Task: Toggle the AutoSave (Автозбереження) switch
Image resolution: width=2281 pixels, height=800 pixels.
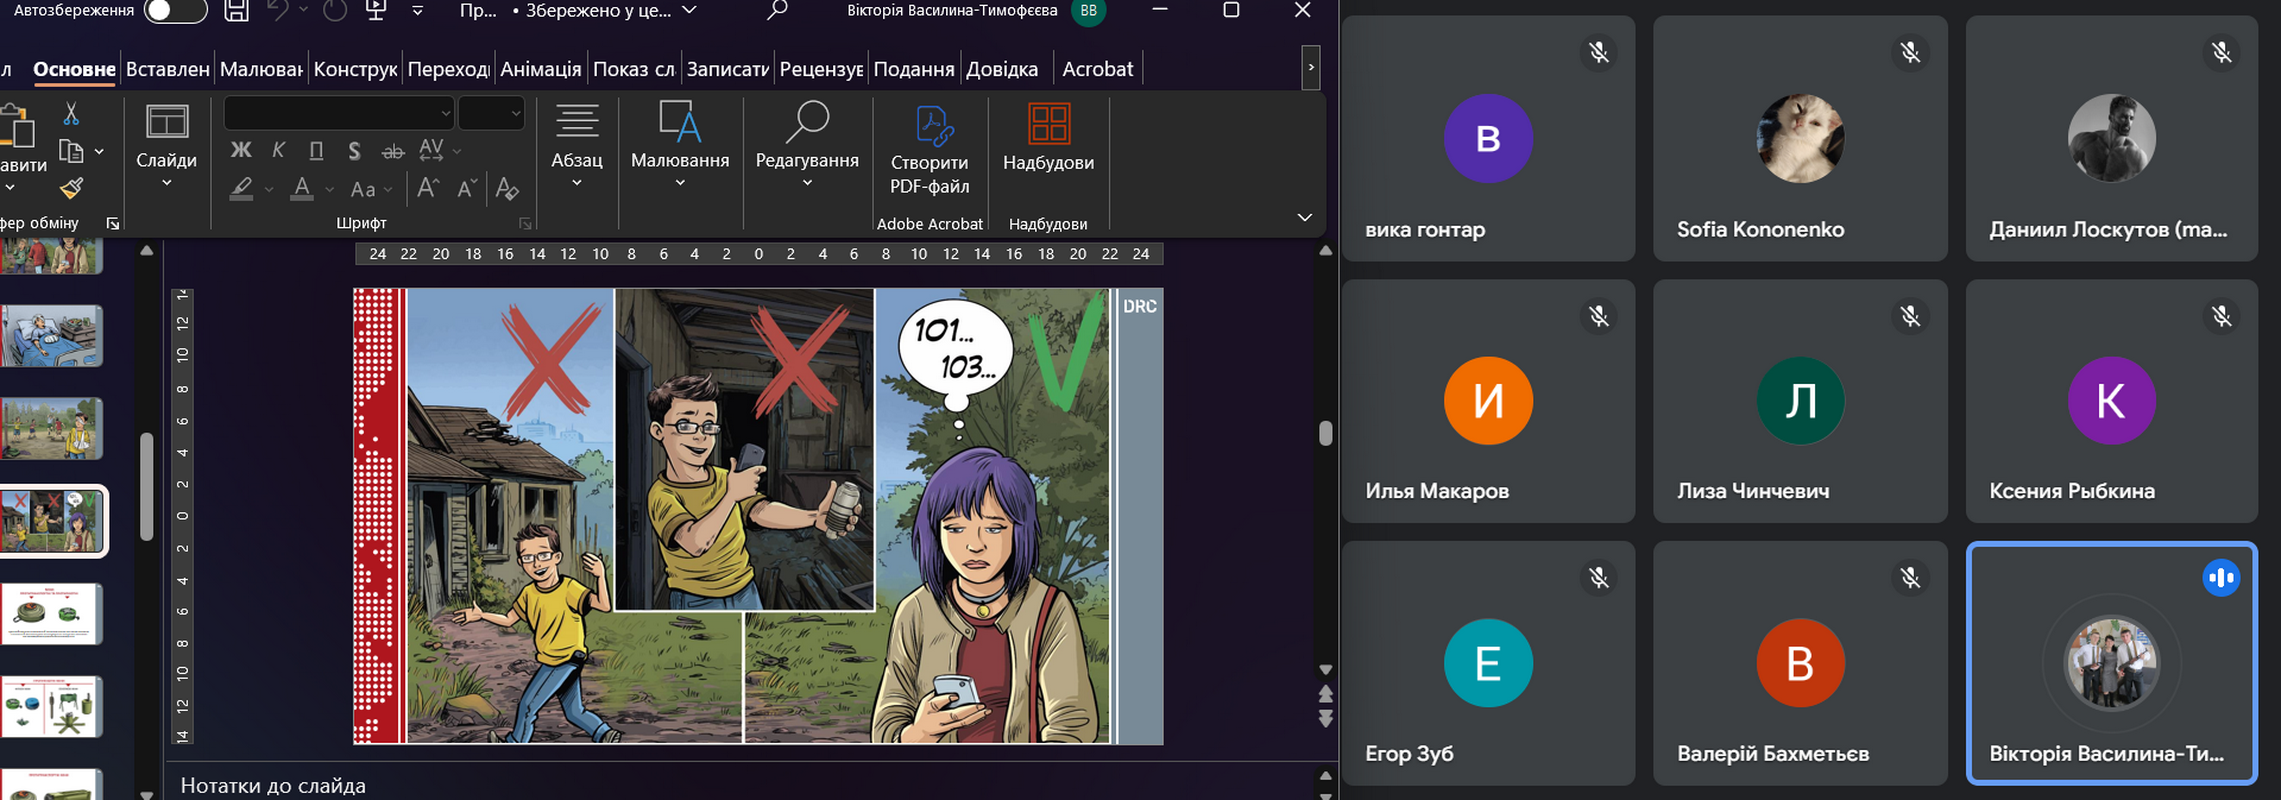Action: point(175,11)
